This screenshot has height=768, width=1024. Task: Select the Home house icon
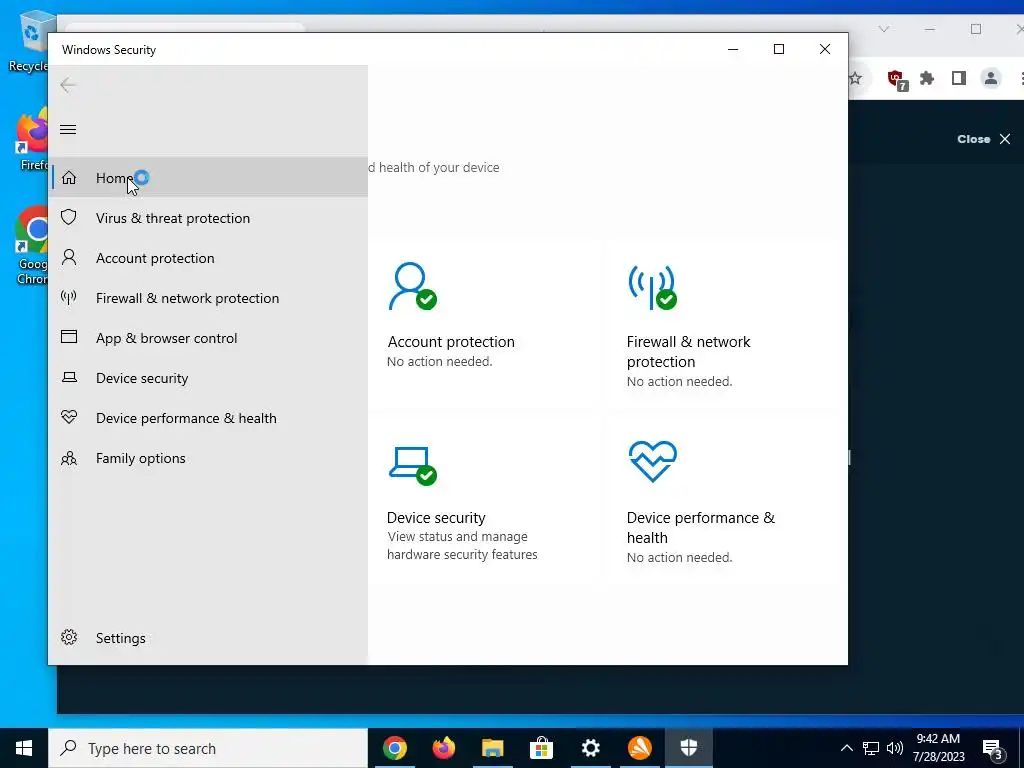[x=69, y=178]
